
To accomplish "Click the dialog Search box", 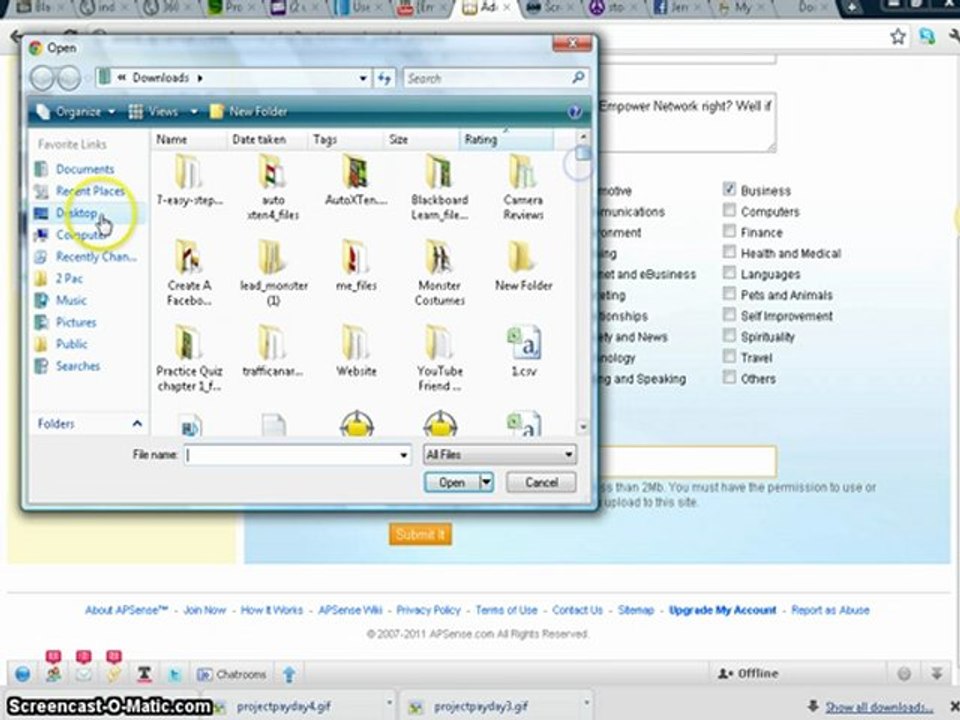I will (487, 78).
